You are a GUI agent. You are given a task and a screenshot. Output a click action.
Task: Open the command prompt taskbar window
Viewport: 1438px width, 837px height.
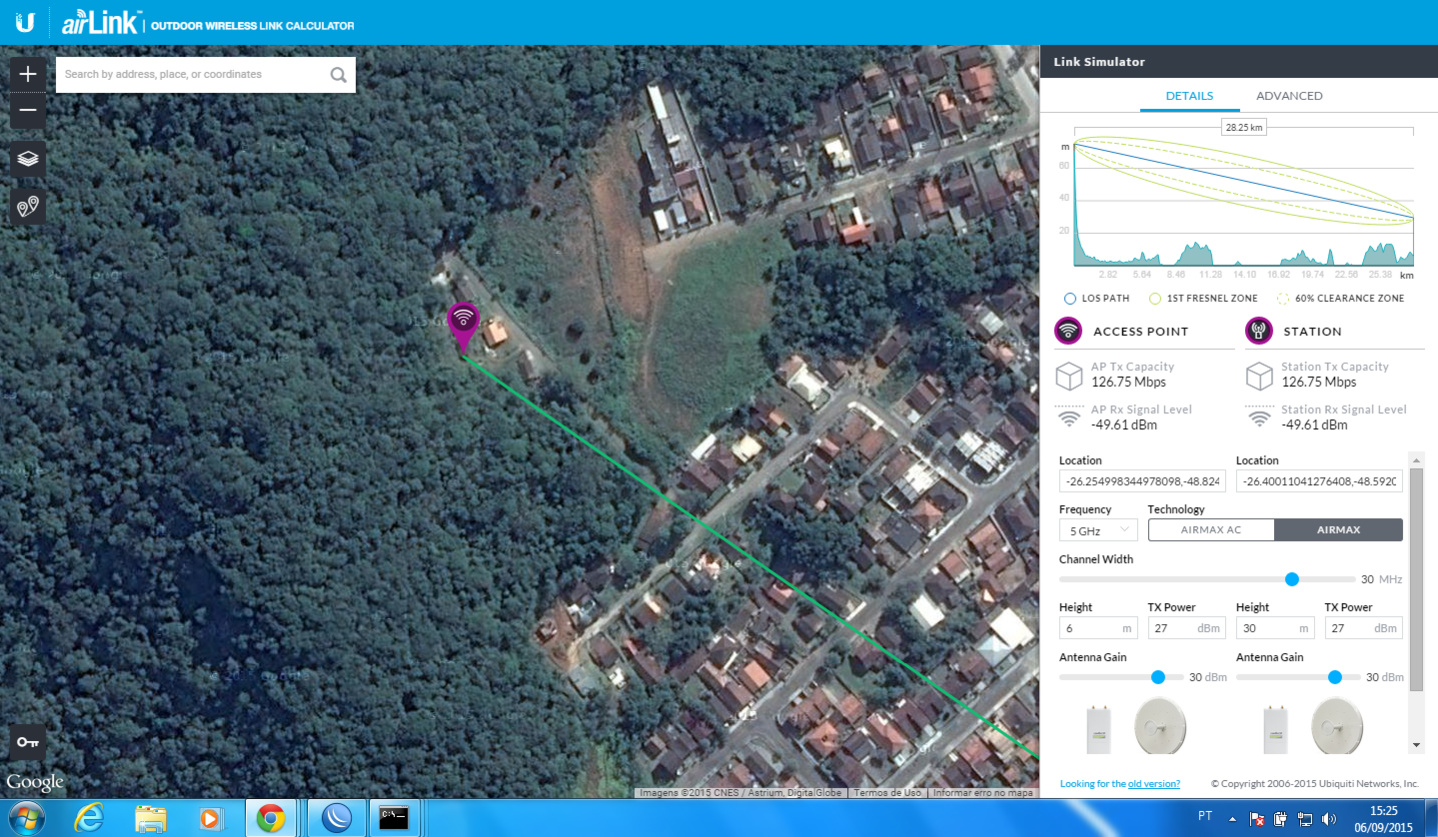pyautogui.click(x=395, y=818)
